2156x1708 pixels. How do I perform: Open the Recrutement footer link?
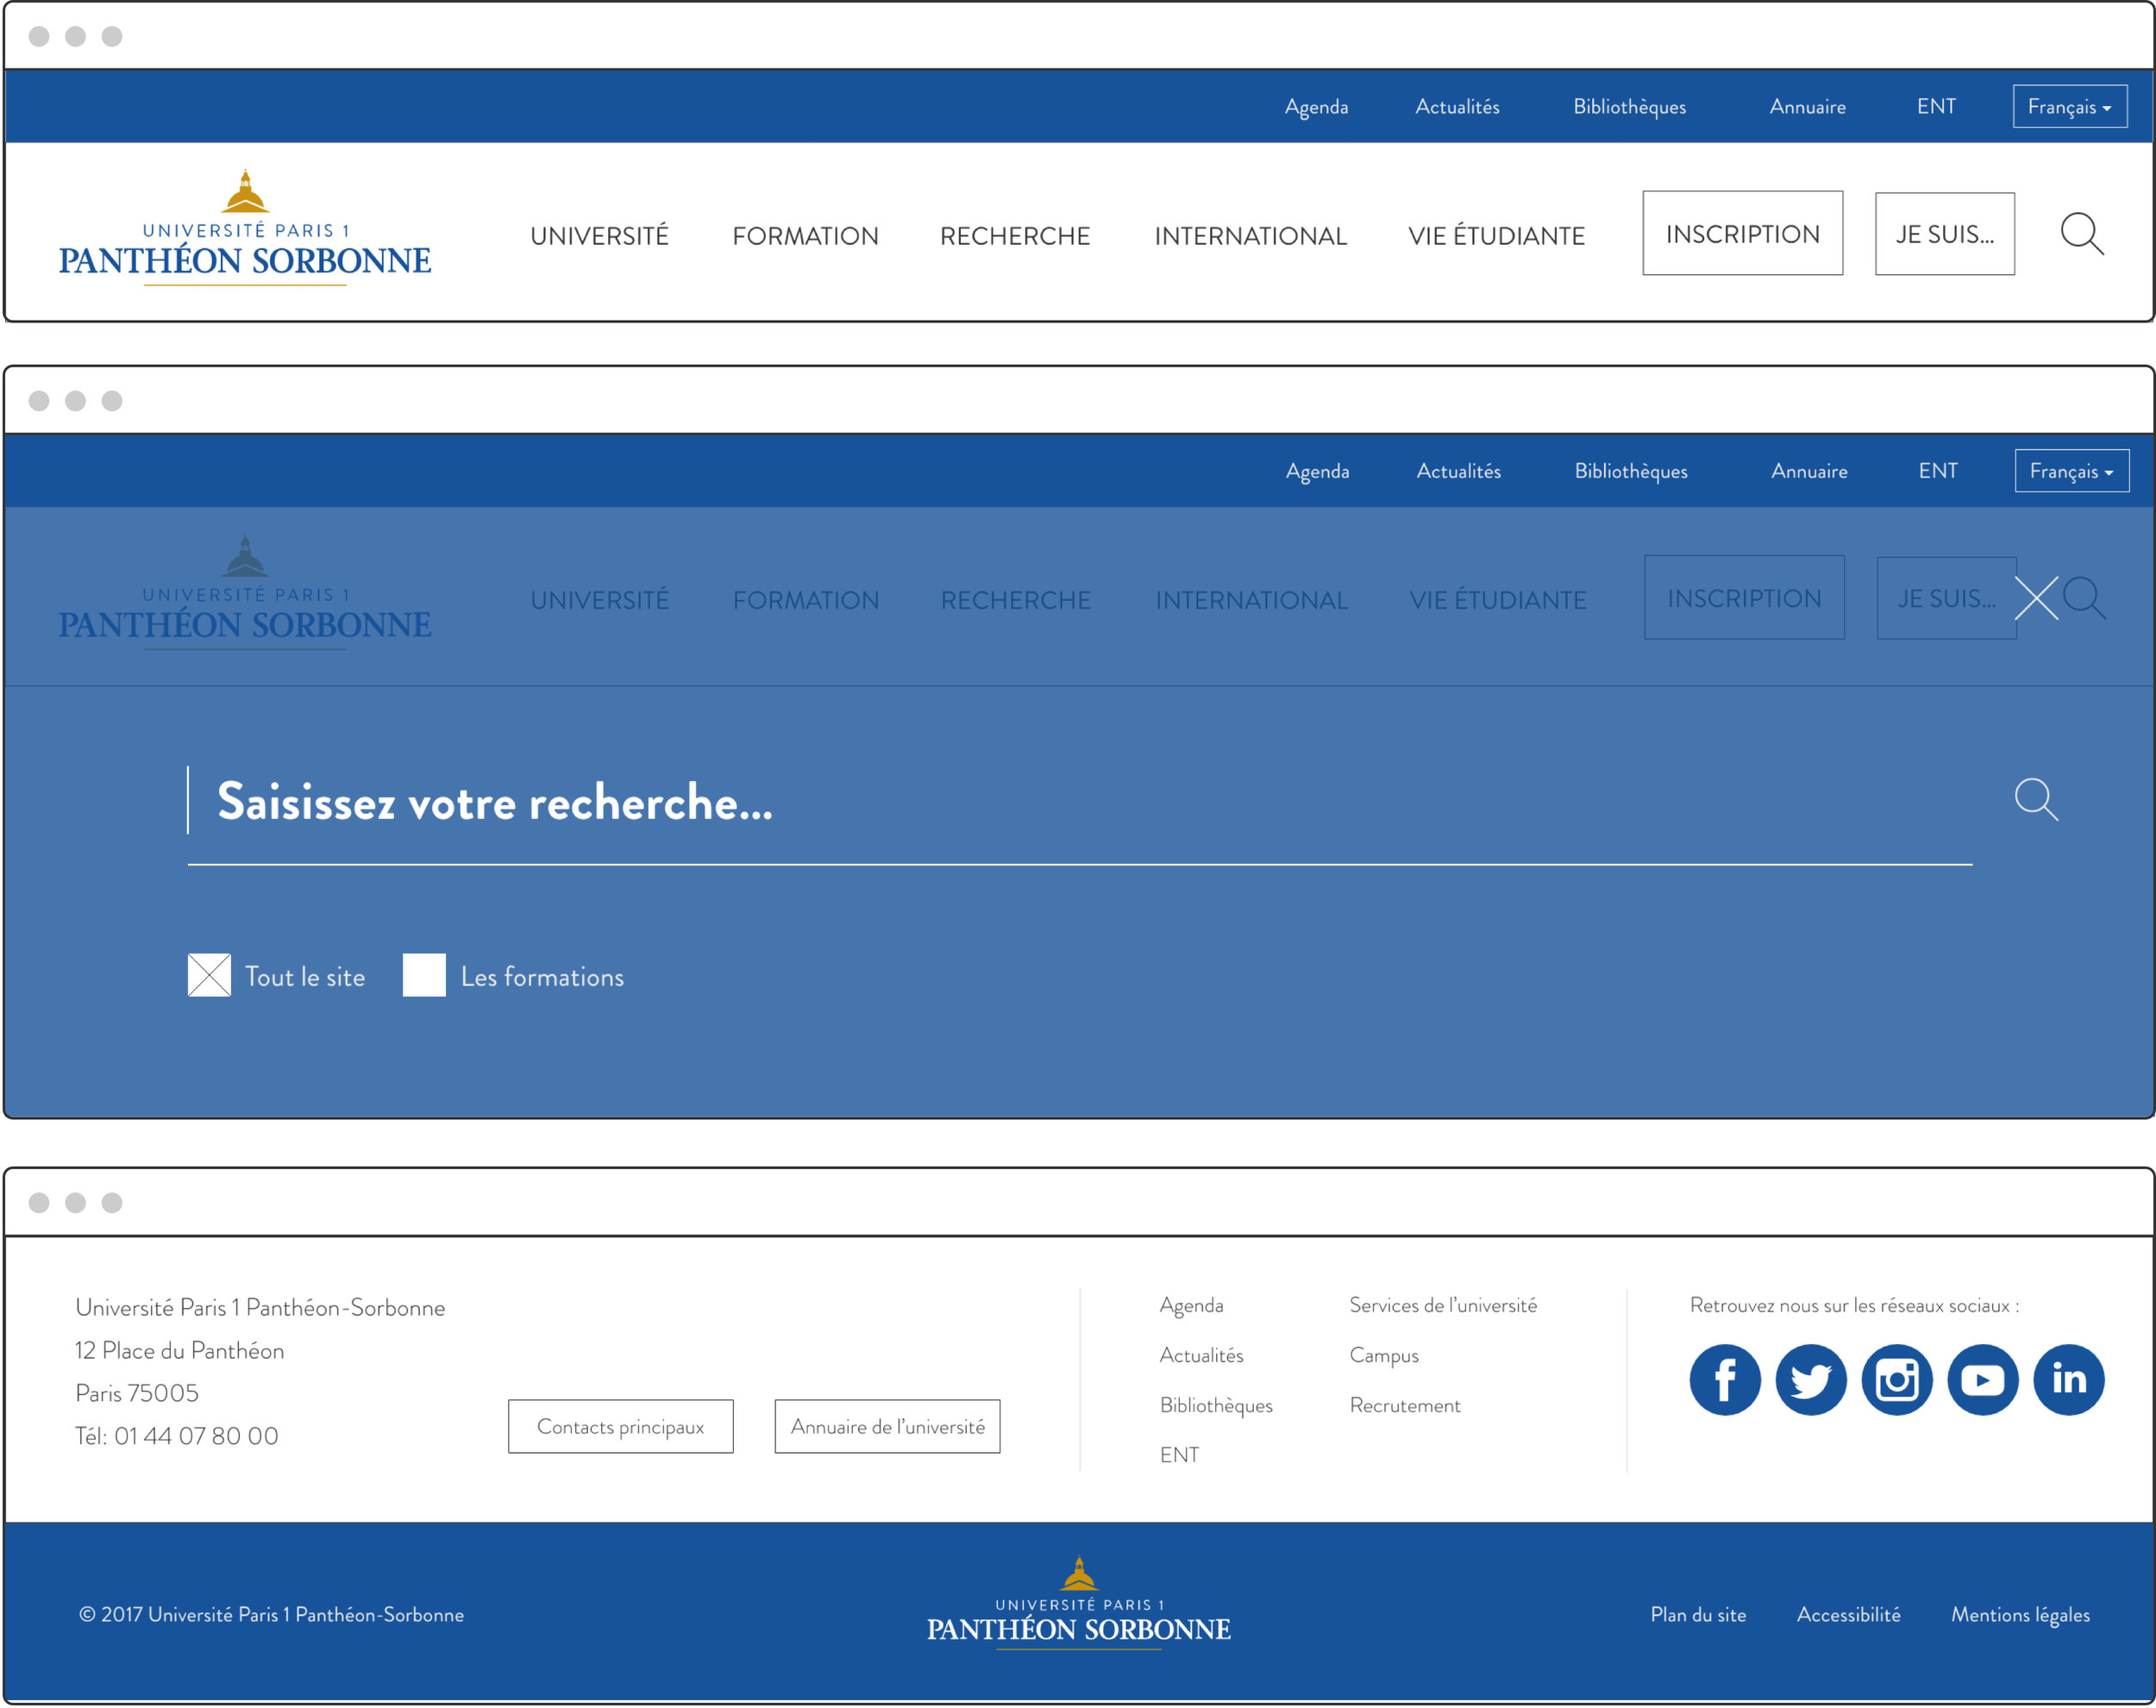pos(1405,1405)
